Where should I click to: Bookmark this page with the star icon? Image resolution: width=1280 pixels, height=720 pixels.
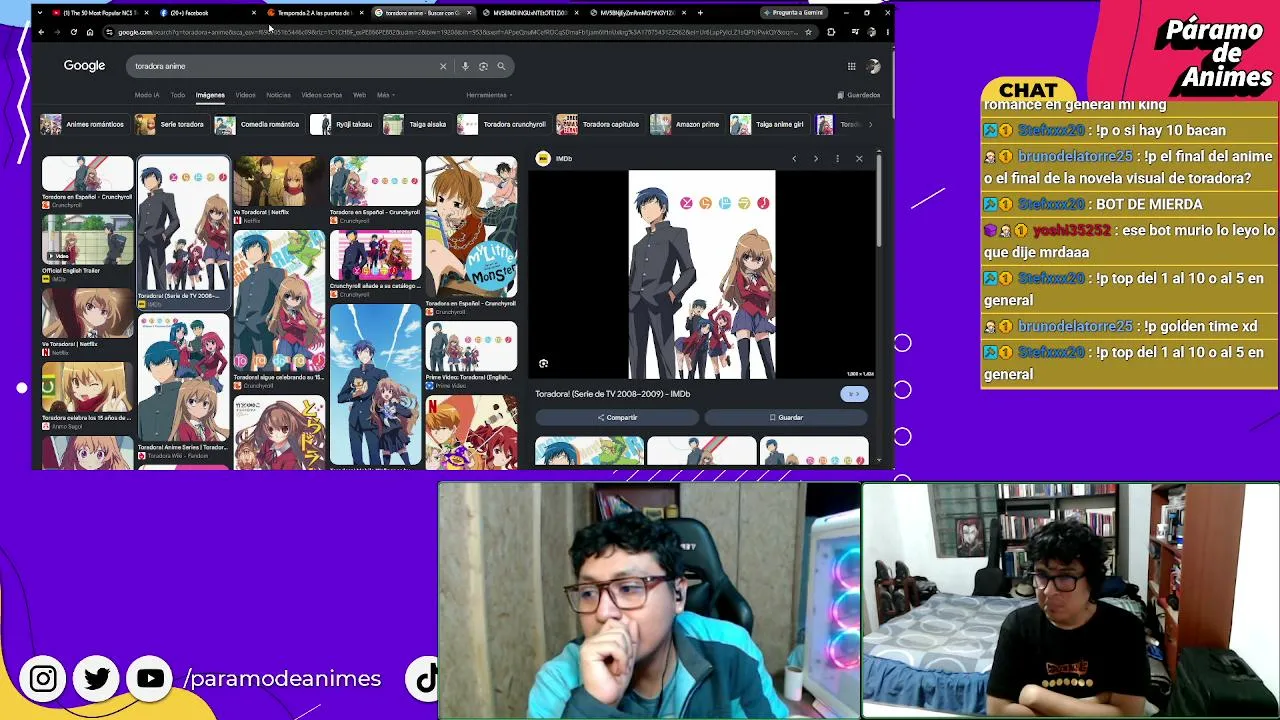(x=808, y=32)
